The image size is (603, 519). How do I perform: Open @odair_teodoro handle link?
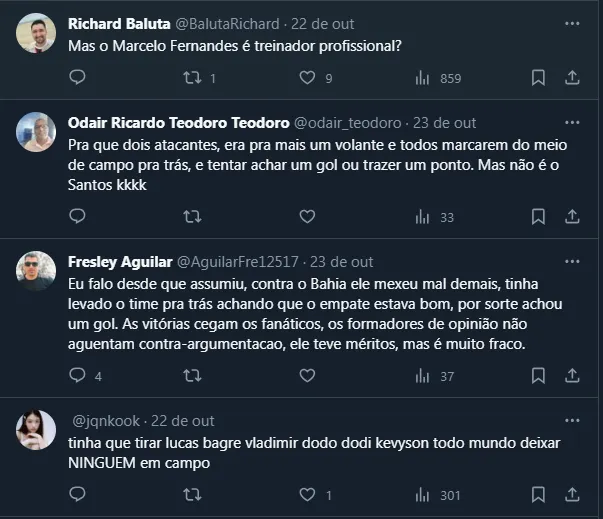point(347,123)
